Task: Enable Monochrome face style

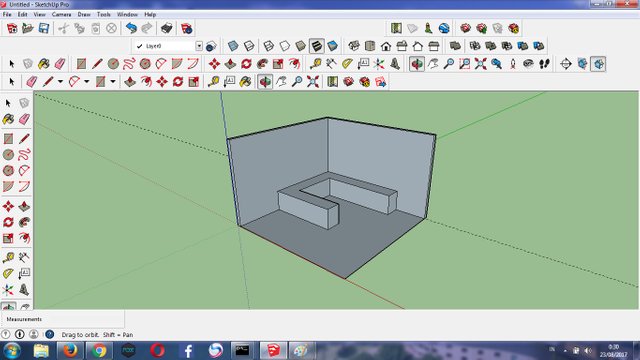Action: pyautogui.click(x=332, y=46)
